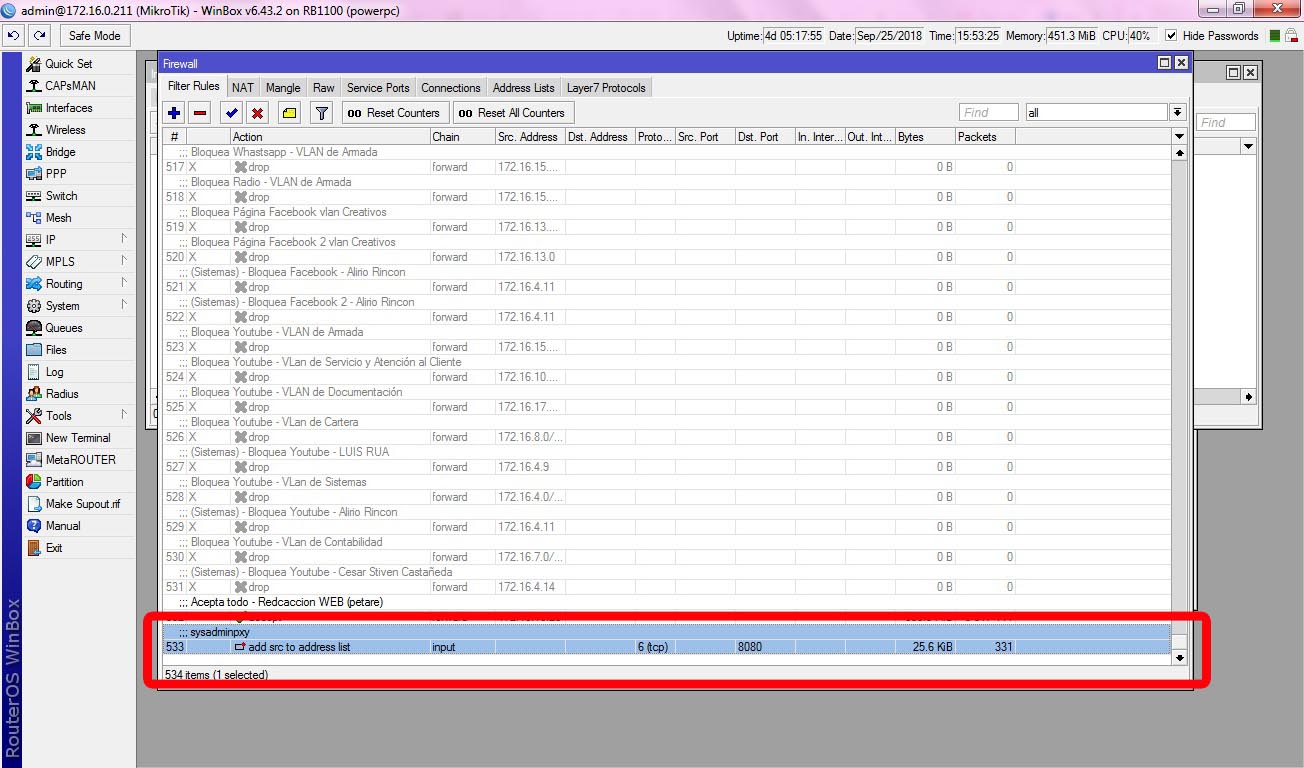Sort rules by the Chain column header
This screenshot has height=768, width=1304.
coord(462,137)
